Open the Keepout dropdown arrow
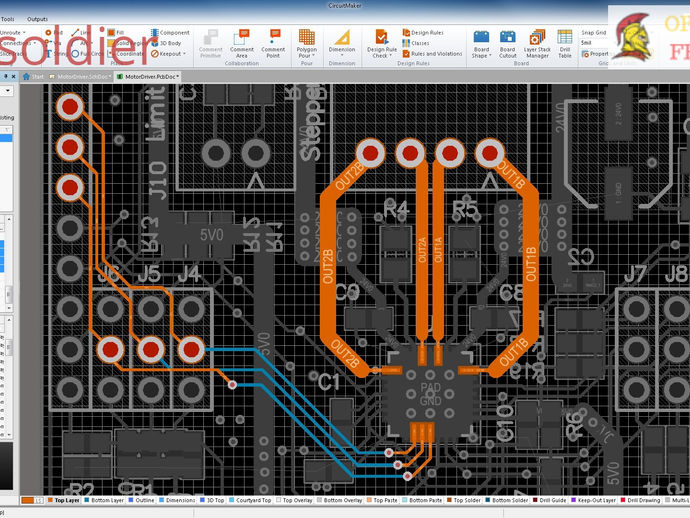Image resolution: width=690 pixels, height=518 pixels. [184, 54]
